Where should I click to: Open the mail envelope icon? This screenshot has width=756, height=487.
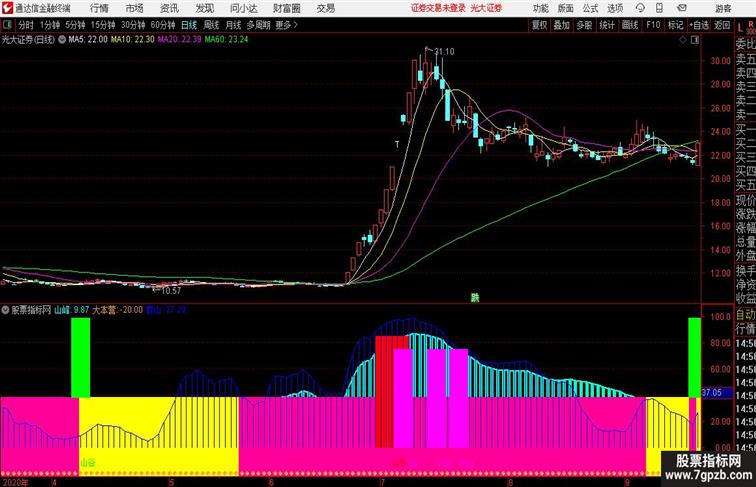coord(682,8)
